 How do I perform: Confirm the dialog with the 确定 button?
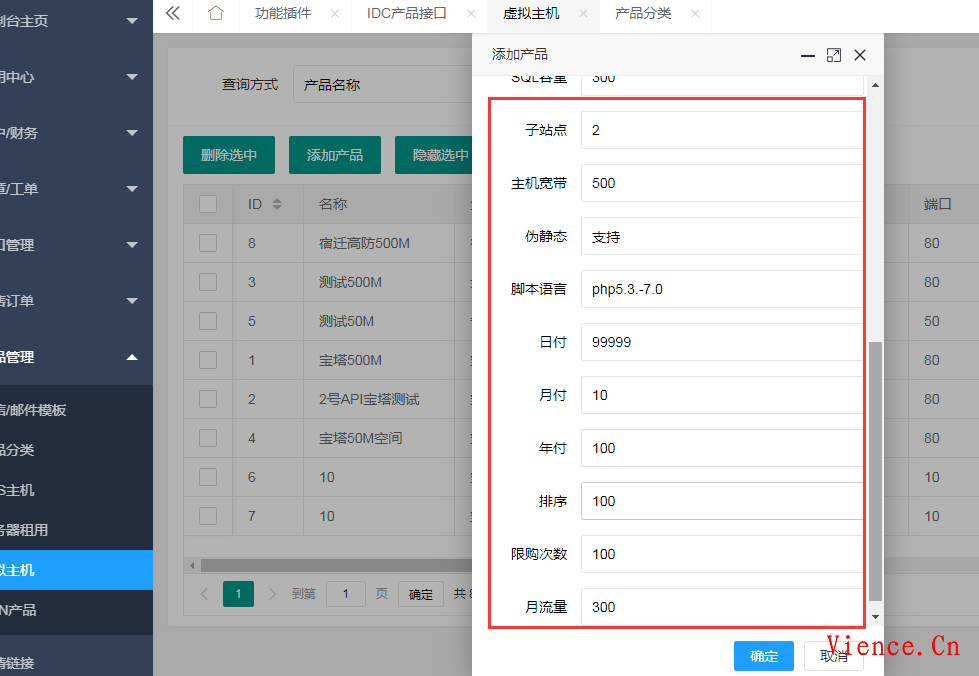tap(763, 656)
